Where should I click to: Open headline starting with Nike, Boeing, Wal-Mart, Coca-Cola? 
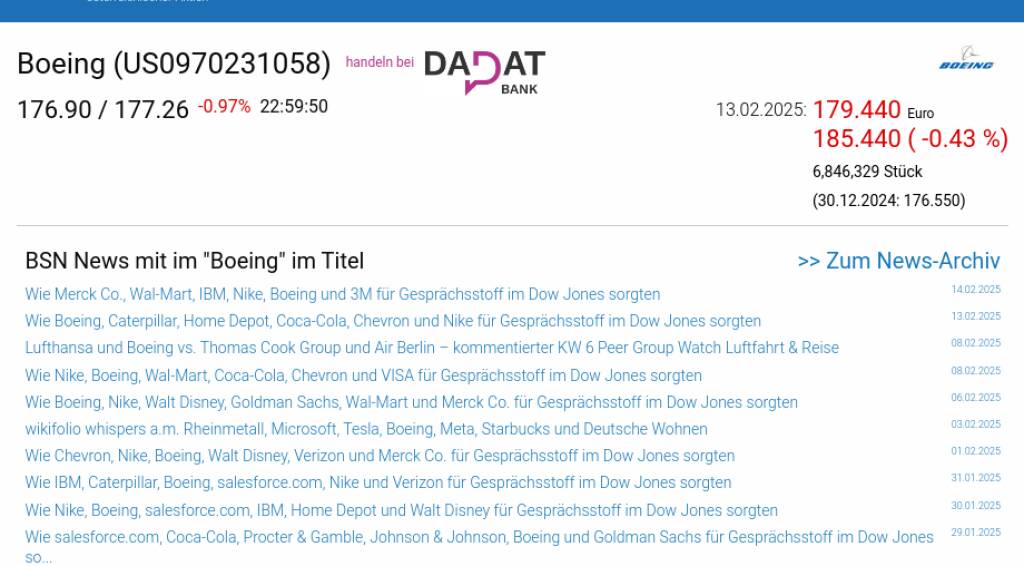tap(363, 376)
